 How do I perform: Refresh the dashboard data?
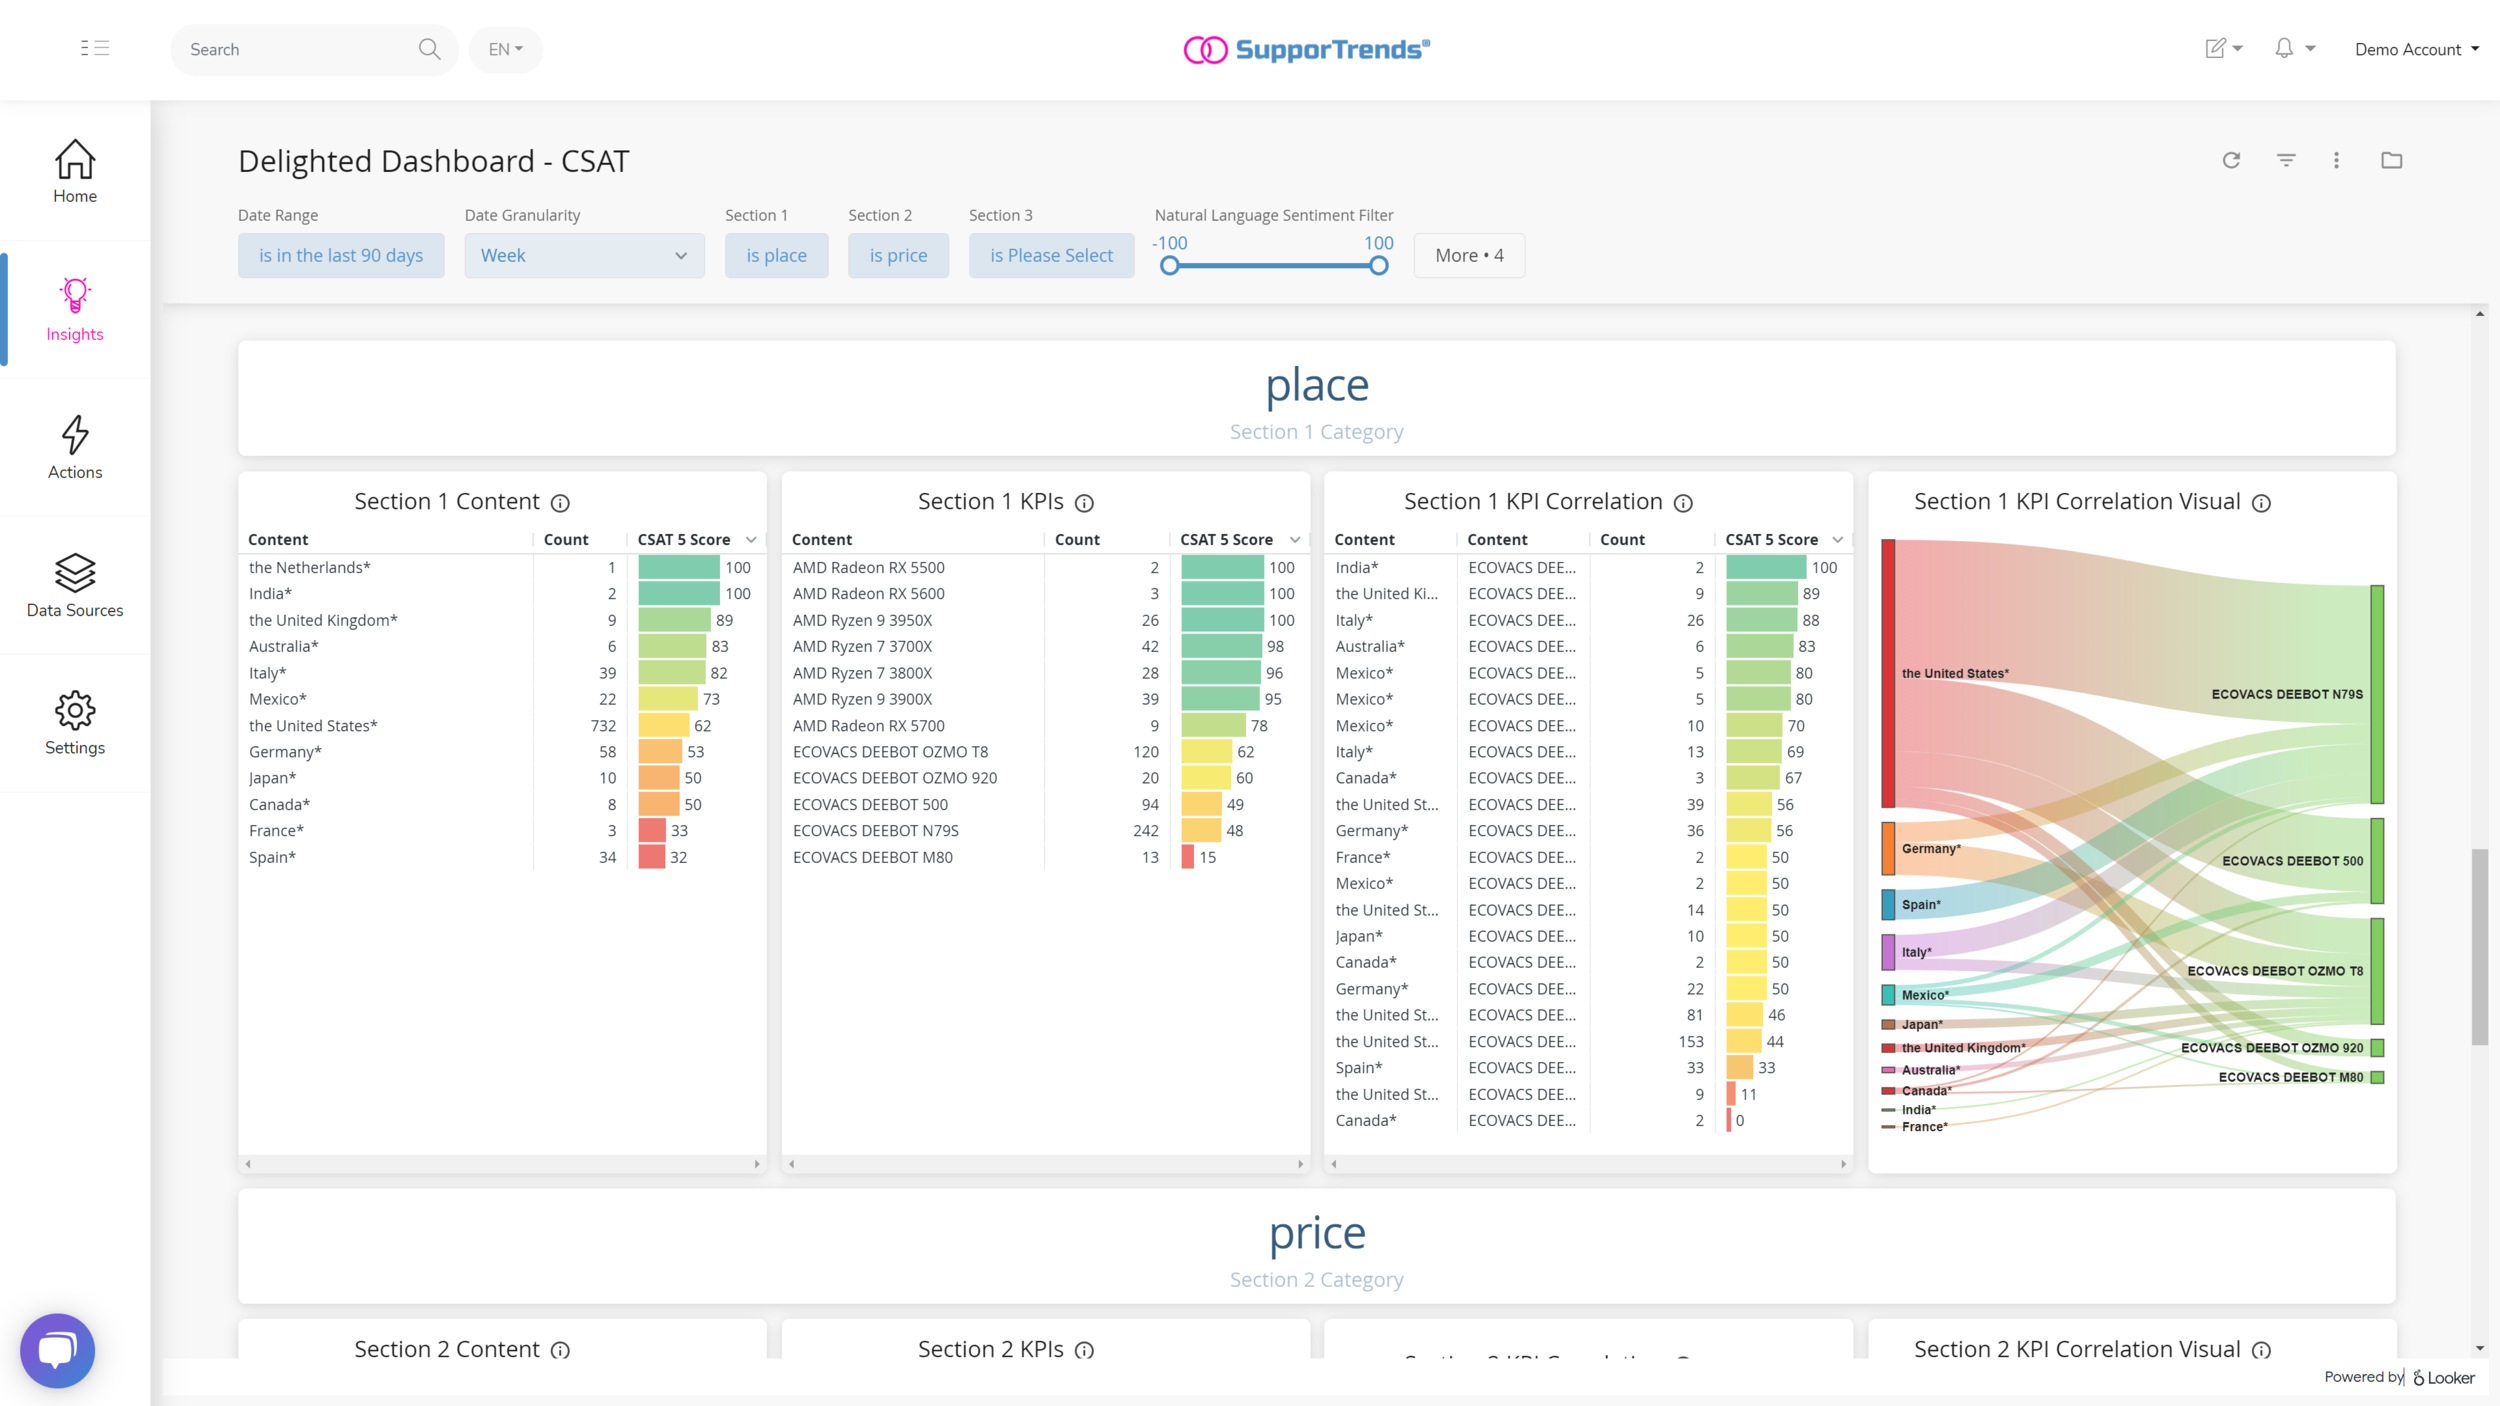tap(2231, 160)
